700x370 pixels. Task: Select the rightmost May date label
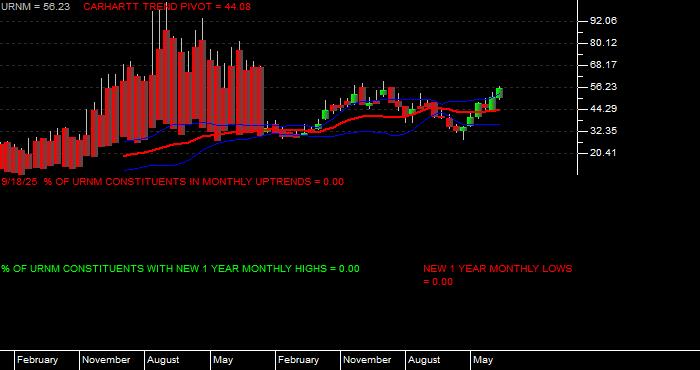[x=483, y=360]
